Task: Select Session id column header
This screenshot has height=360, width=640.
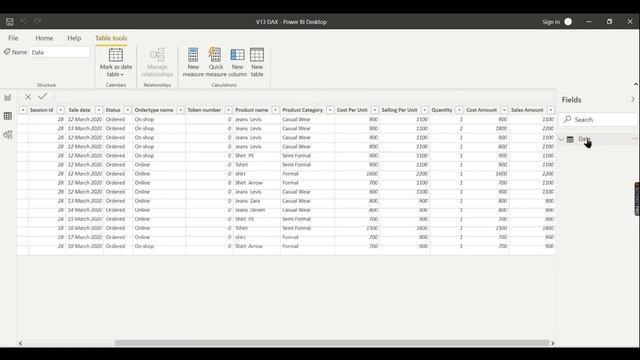Action: pyautogui.click(x=42, y=110)
